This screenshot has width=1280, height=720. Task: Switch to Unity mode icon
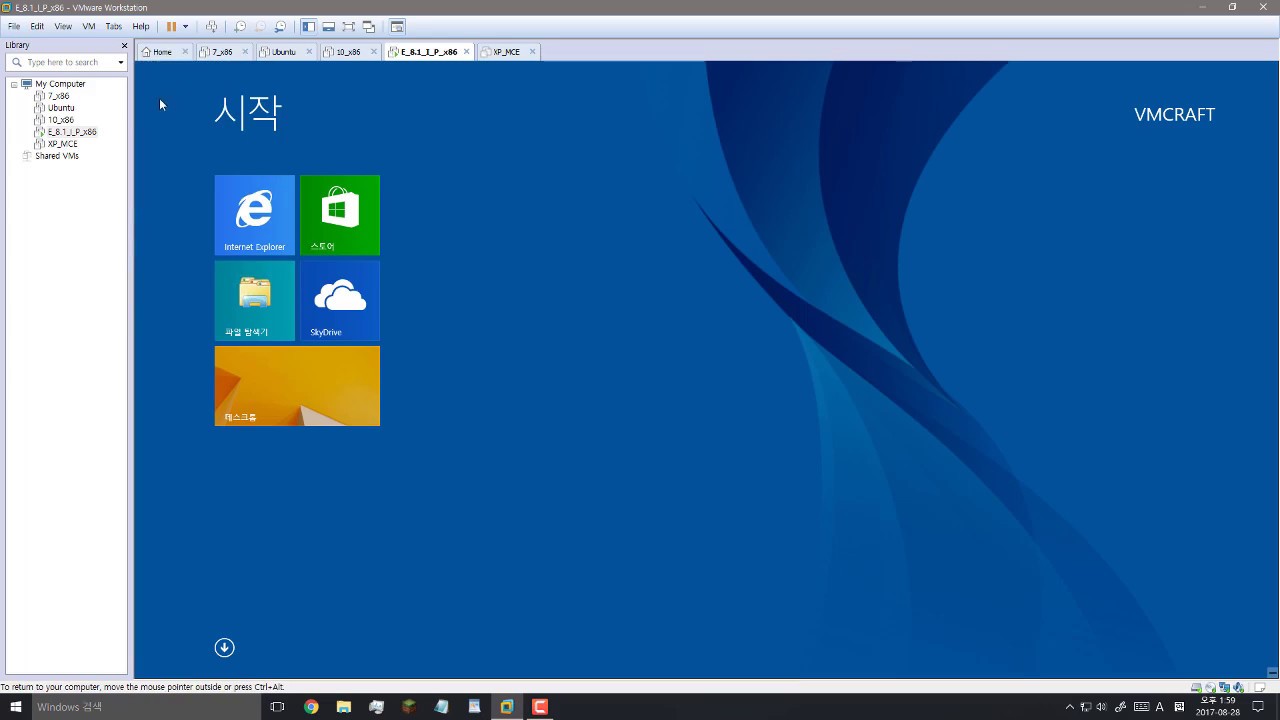tap(368, 26)
